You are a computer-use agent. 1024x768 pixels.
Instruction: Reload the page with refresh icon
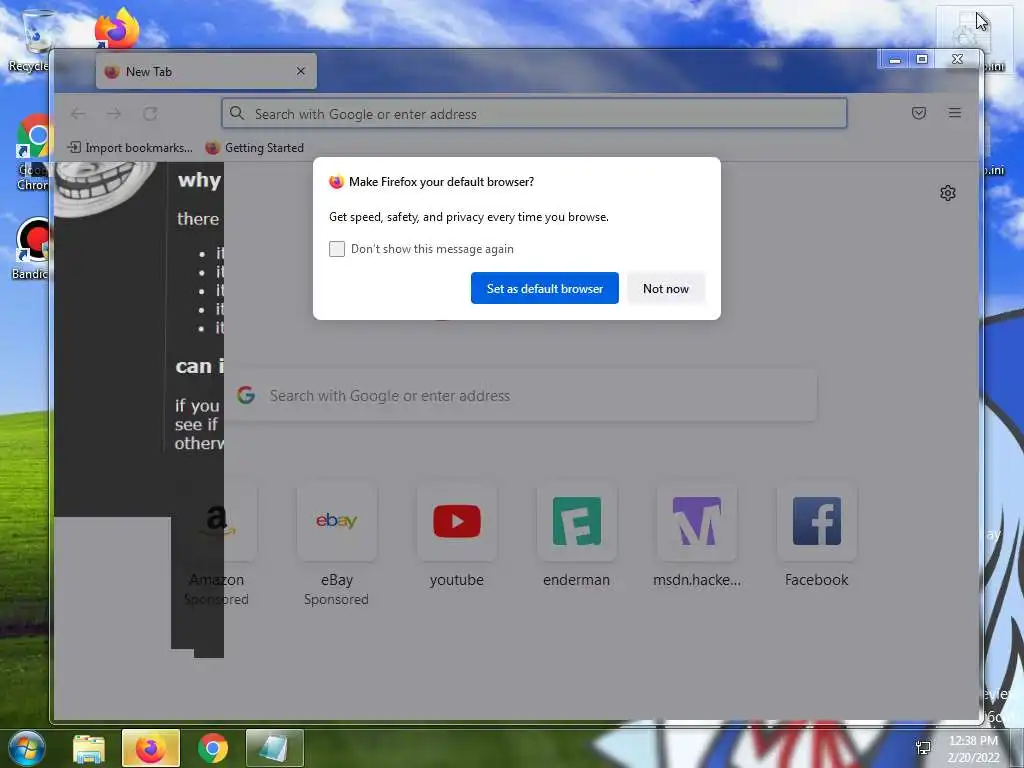tap(150, 114)
